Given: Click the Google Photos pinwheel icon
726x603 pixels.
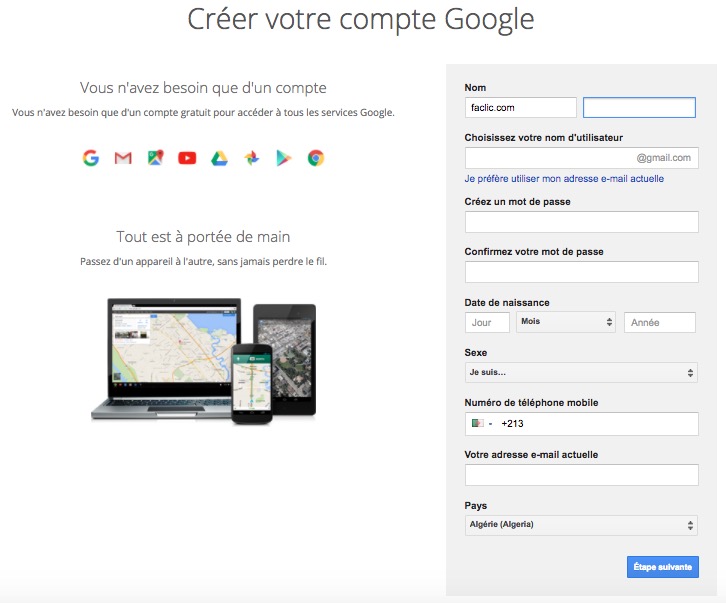Looking at the screenshot, I should pos(252,158).
